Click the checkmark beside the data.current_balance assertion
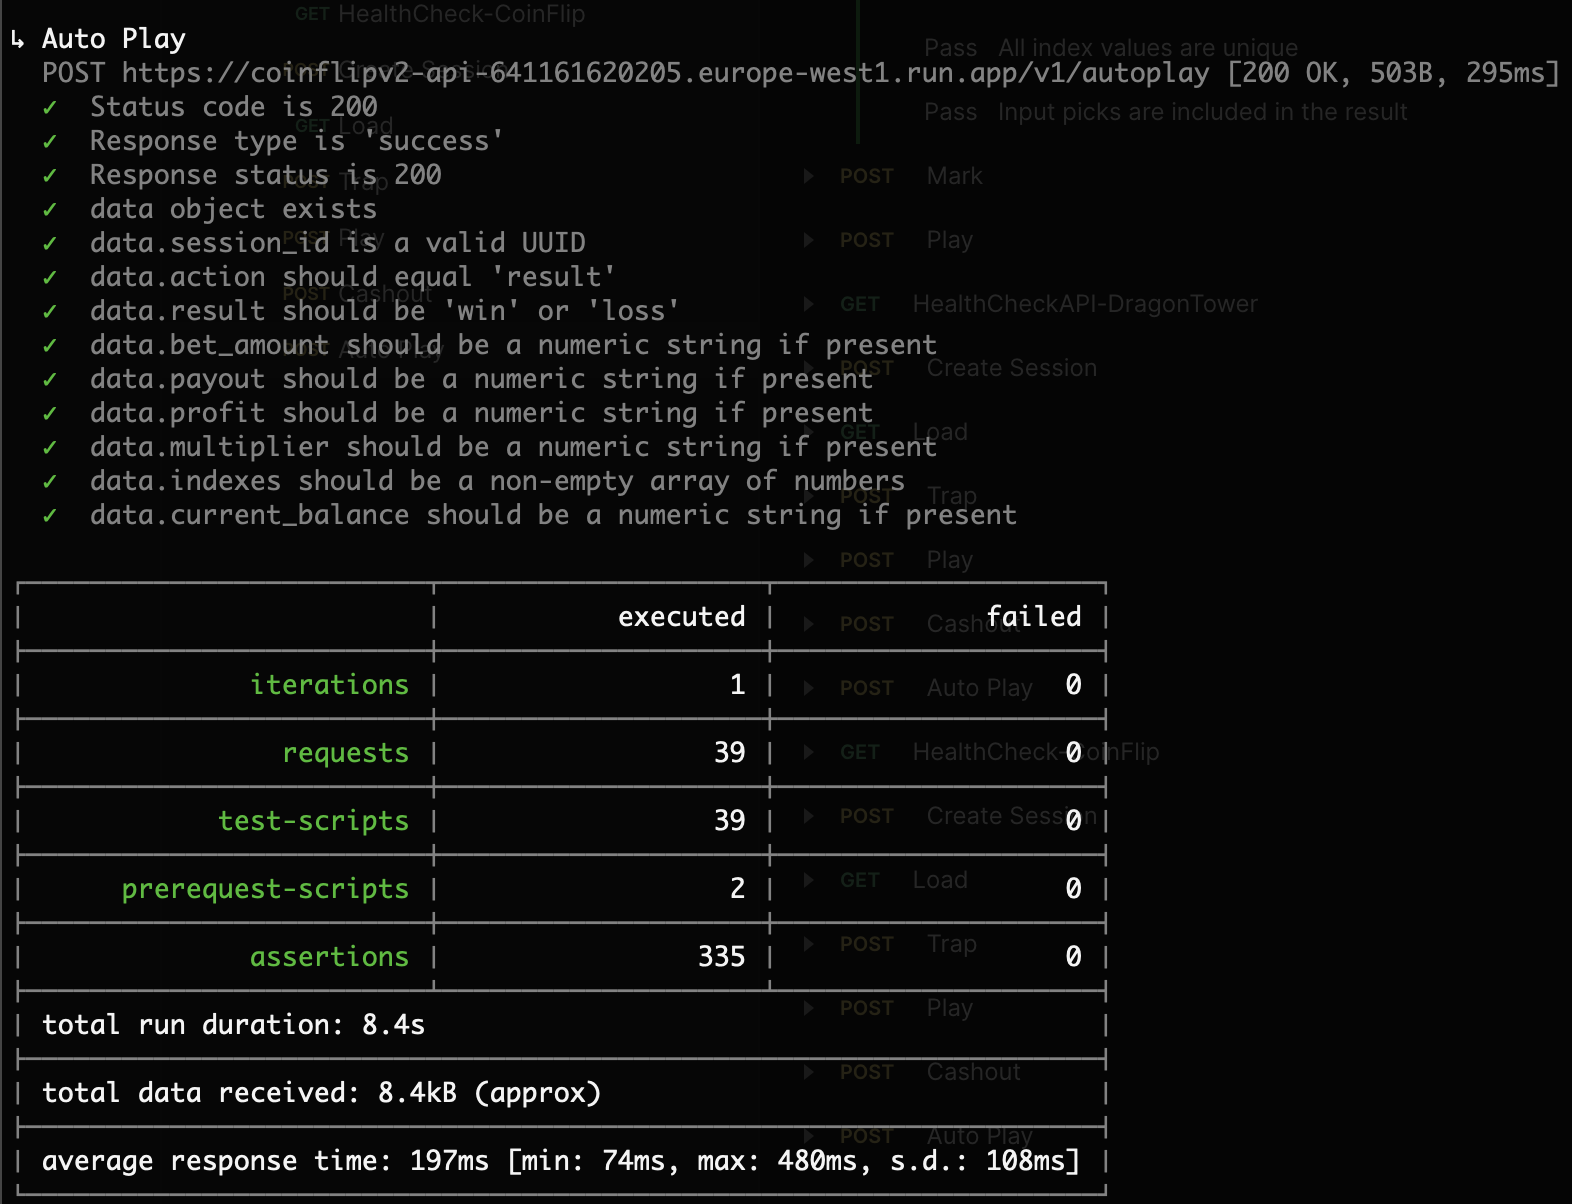1572x1204 pixels. 50,516
